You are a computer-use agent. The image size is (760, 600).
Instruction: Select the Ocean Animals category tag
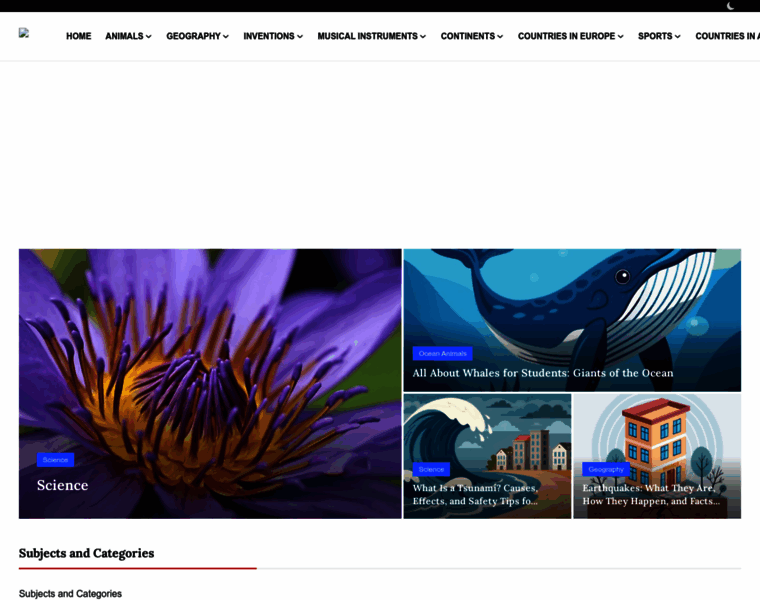[442, 353]
